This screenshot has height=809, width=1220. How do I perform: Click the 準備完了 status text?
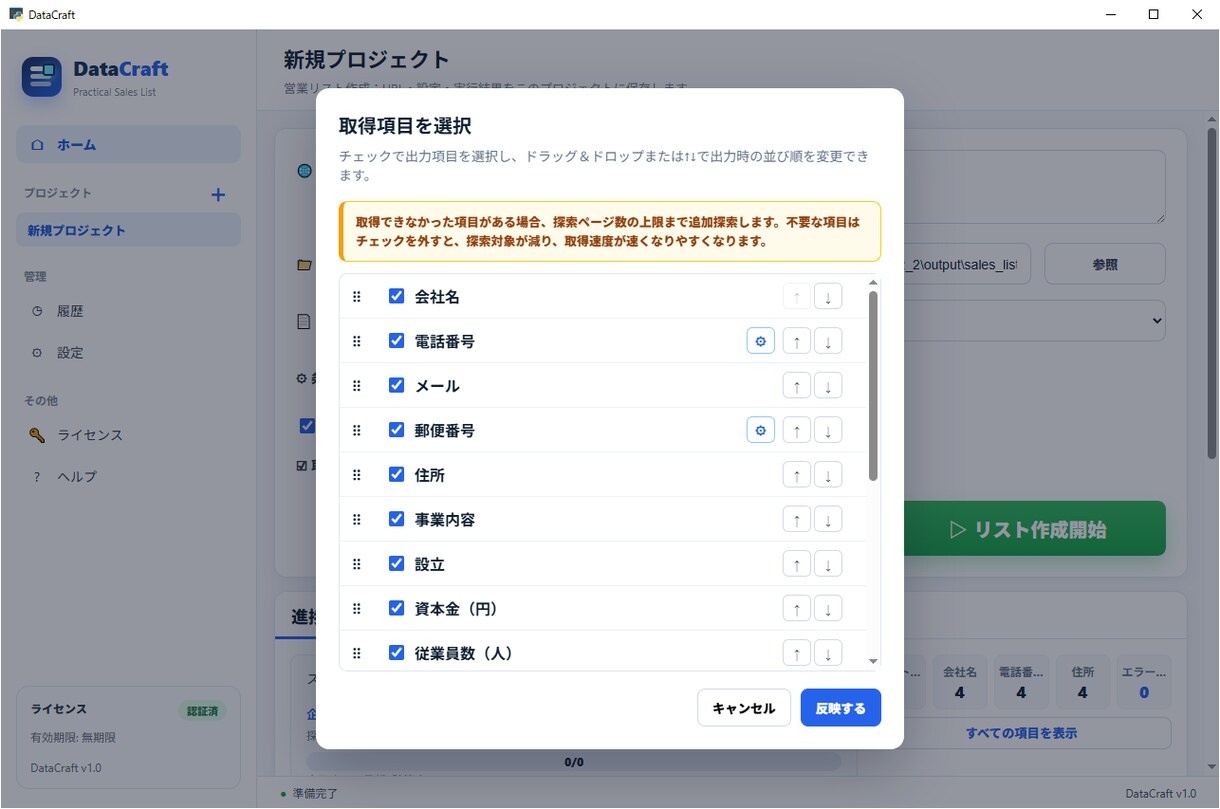(x=315, y=794)
